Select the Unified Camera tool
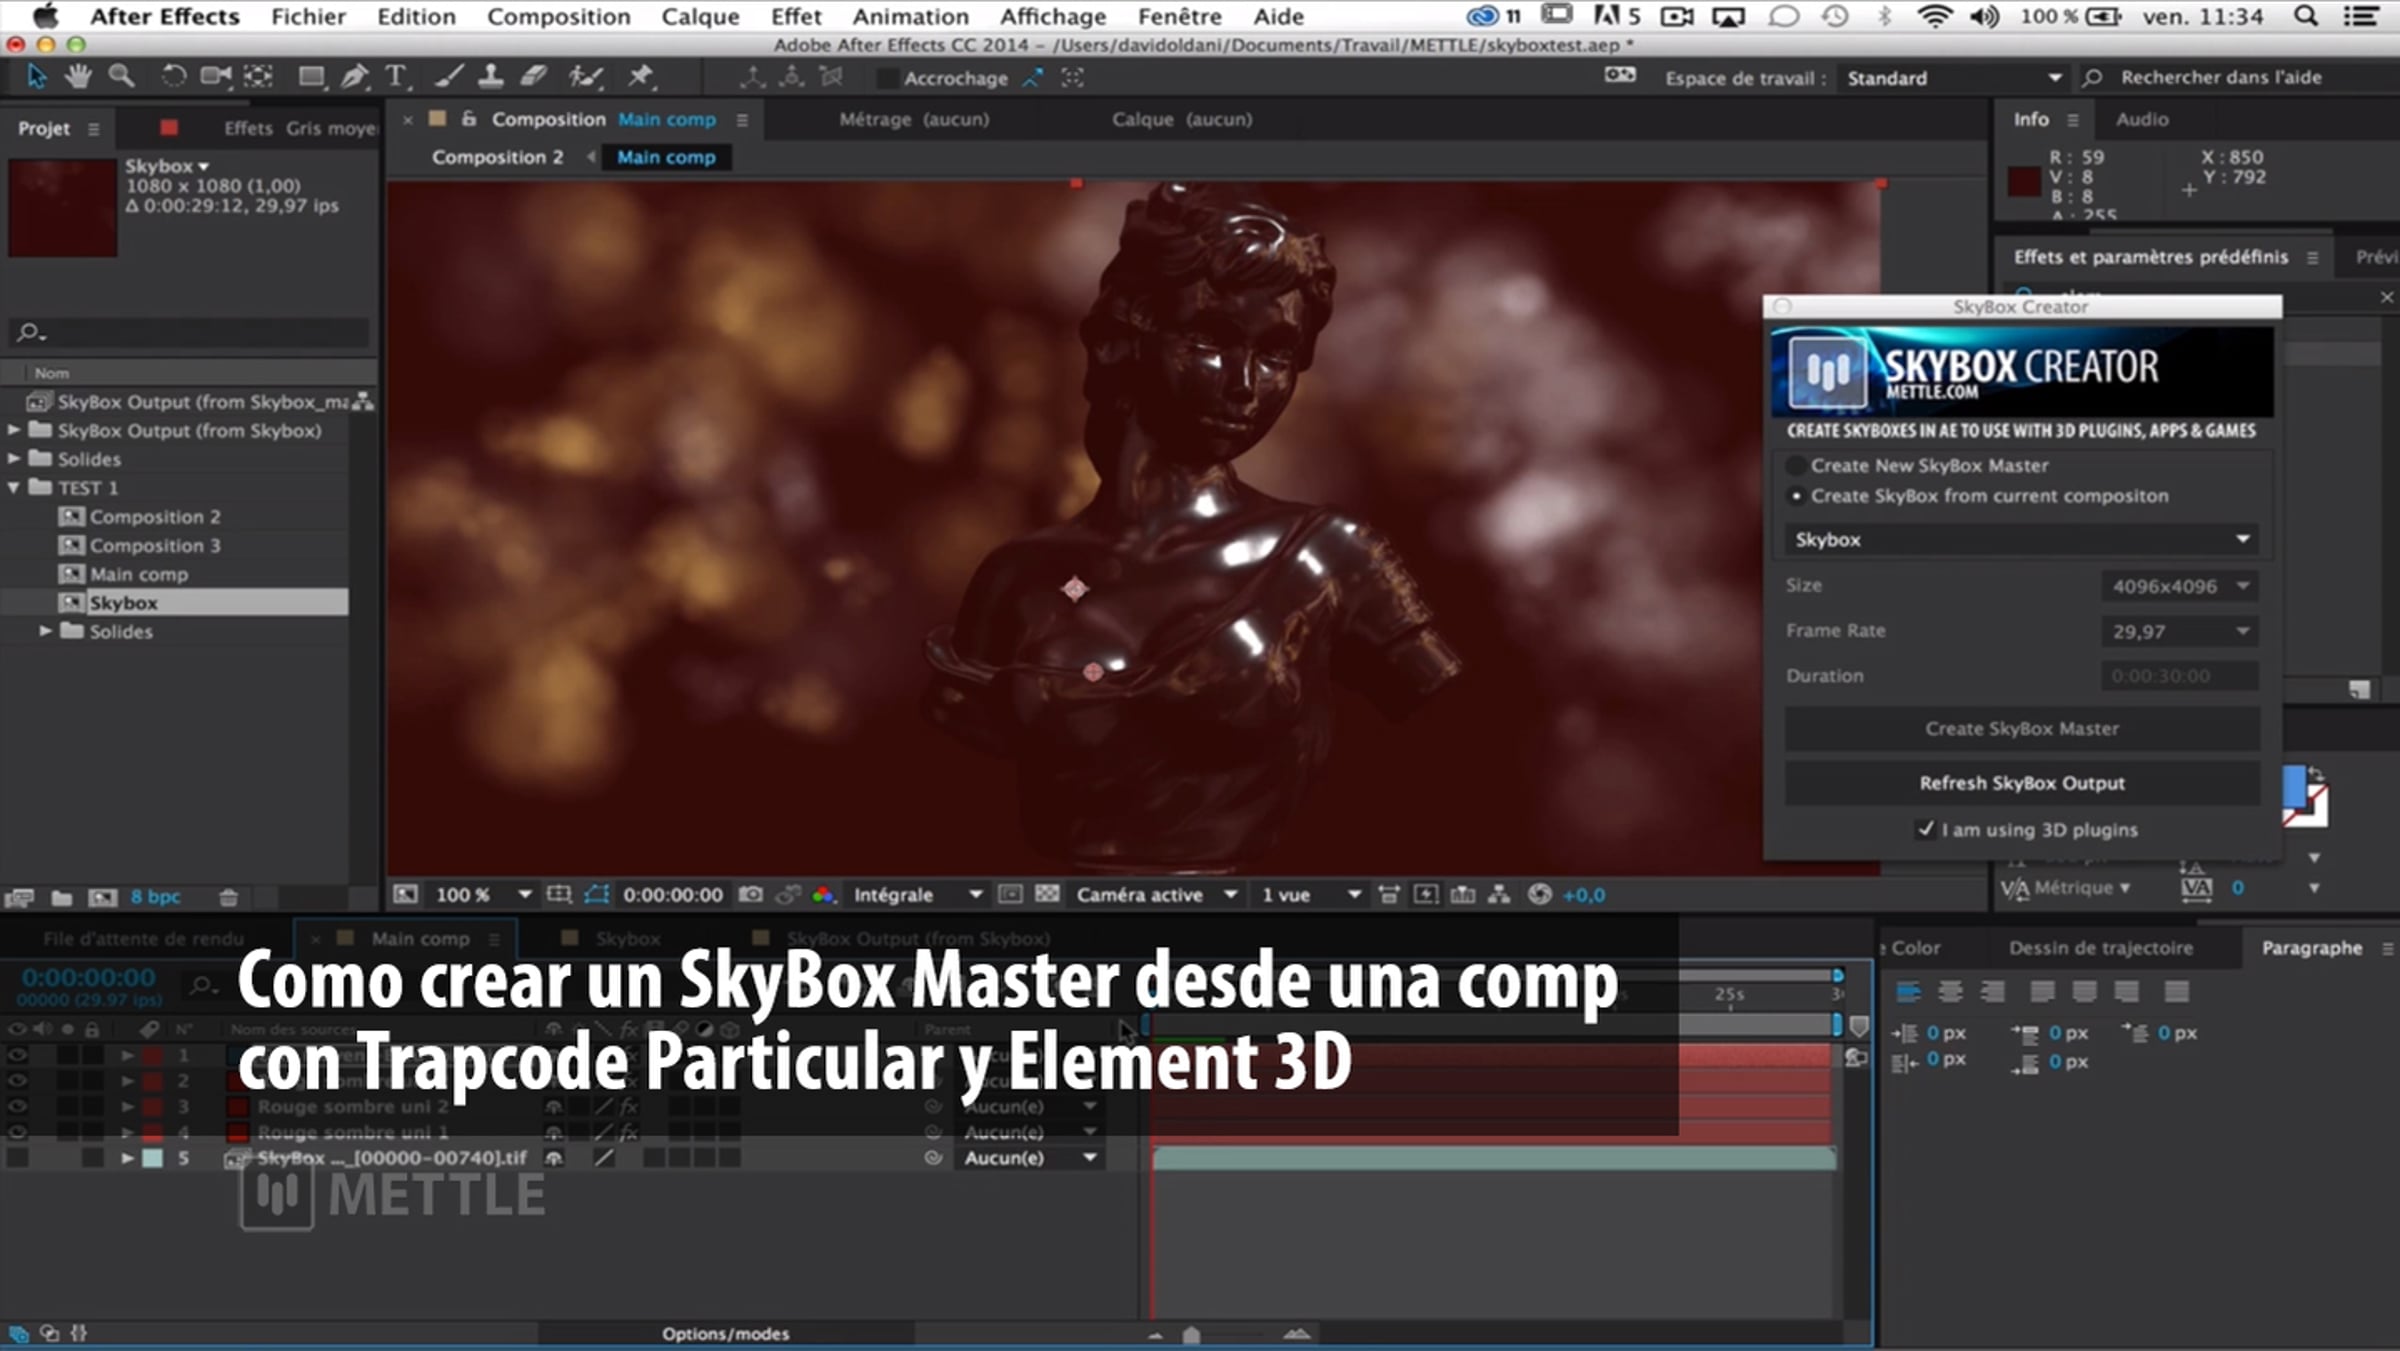This screenshot has height=1351, width=2400. [215, 77]
